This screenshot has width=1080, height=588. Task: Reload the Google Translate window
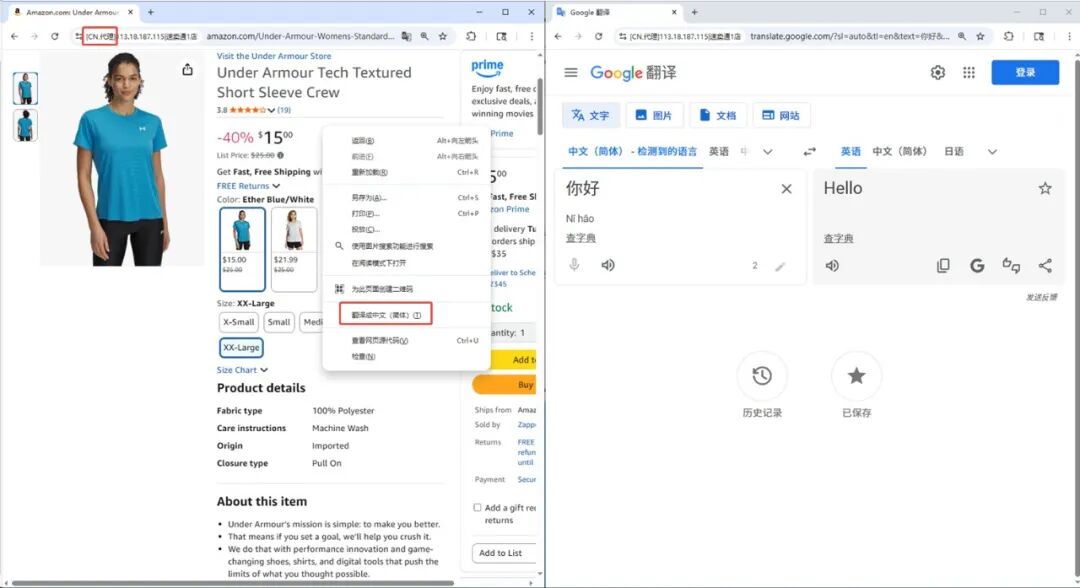click(599, 36)
